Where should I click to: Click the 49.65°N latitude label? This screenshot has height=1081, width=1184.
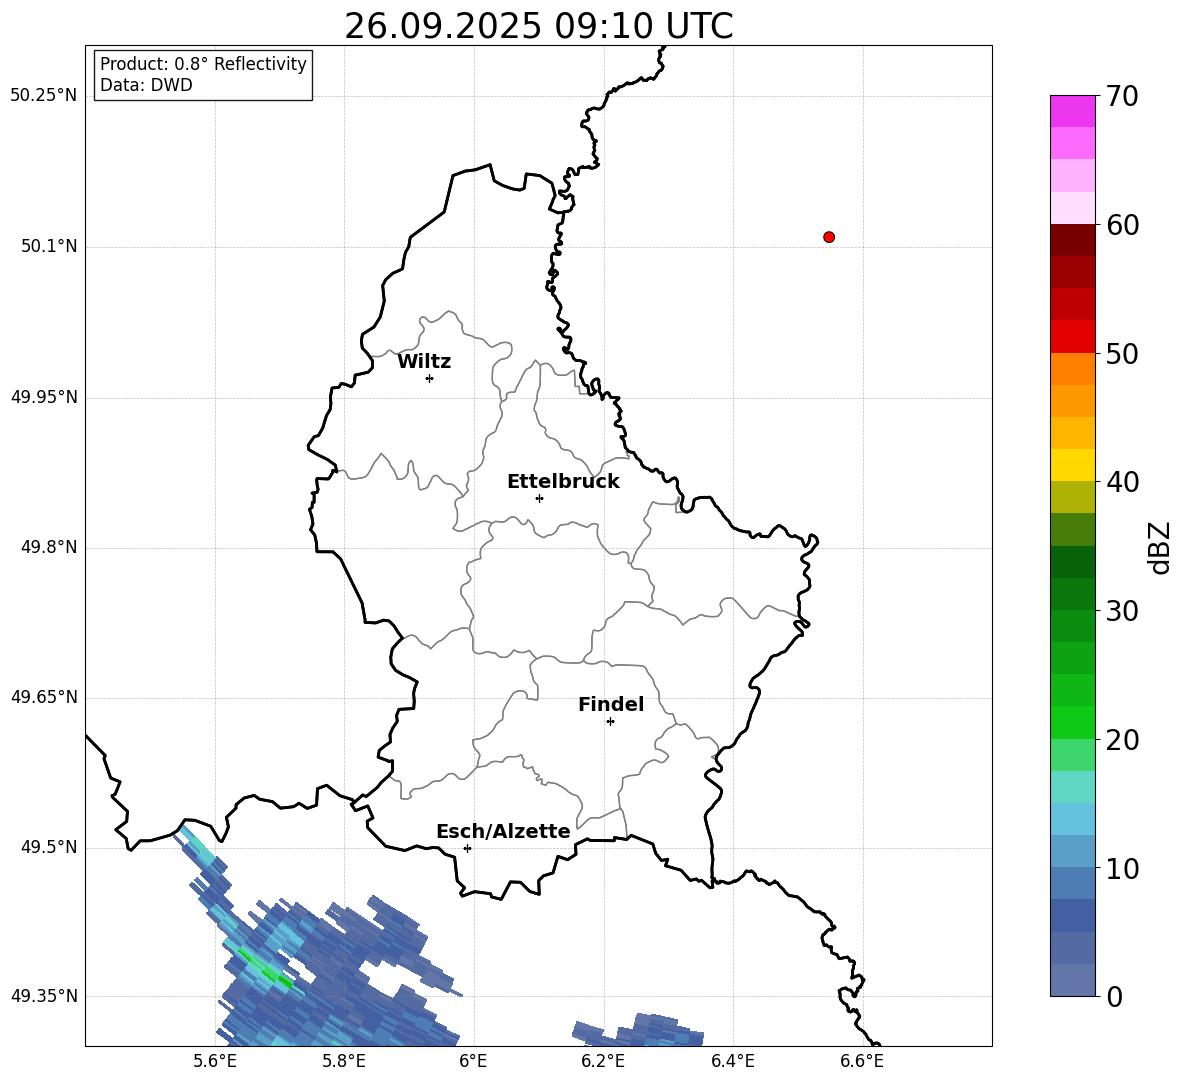[x=44, y=697]
